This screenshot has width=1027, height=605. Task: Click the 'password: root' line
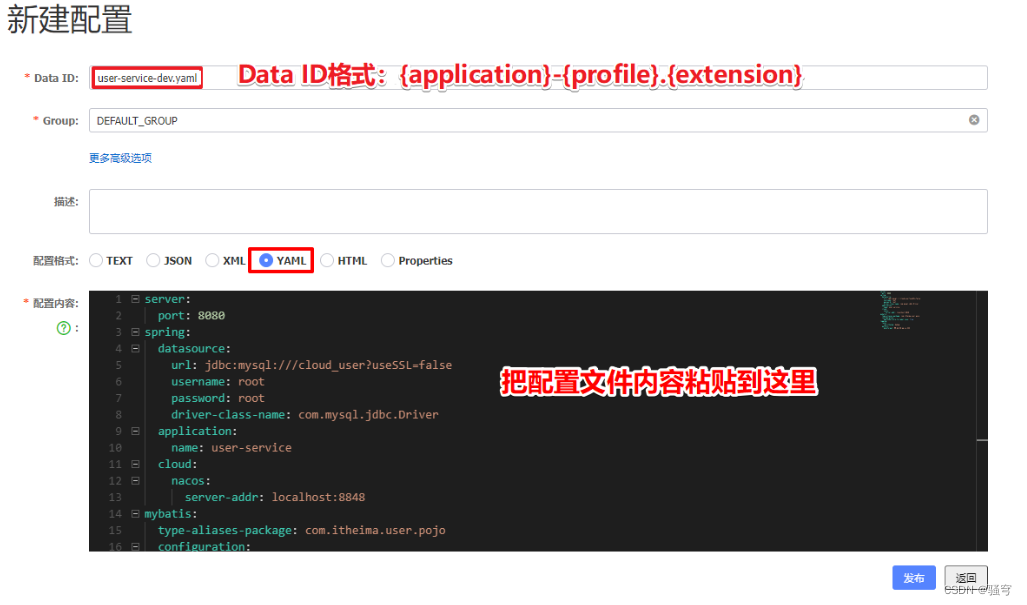click(x=217, y=397)
